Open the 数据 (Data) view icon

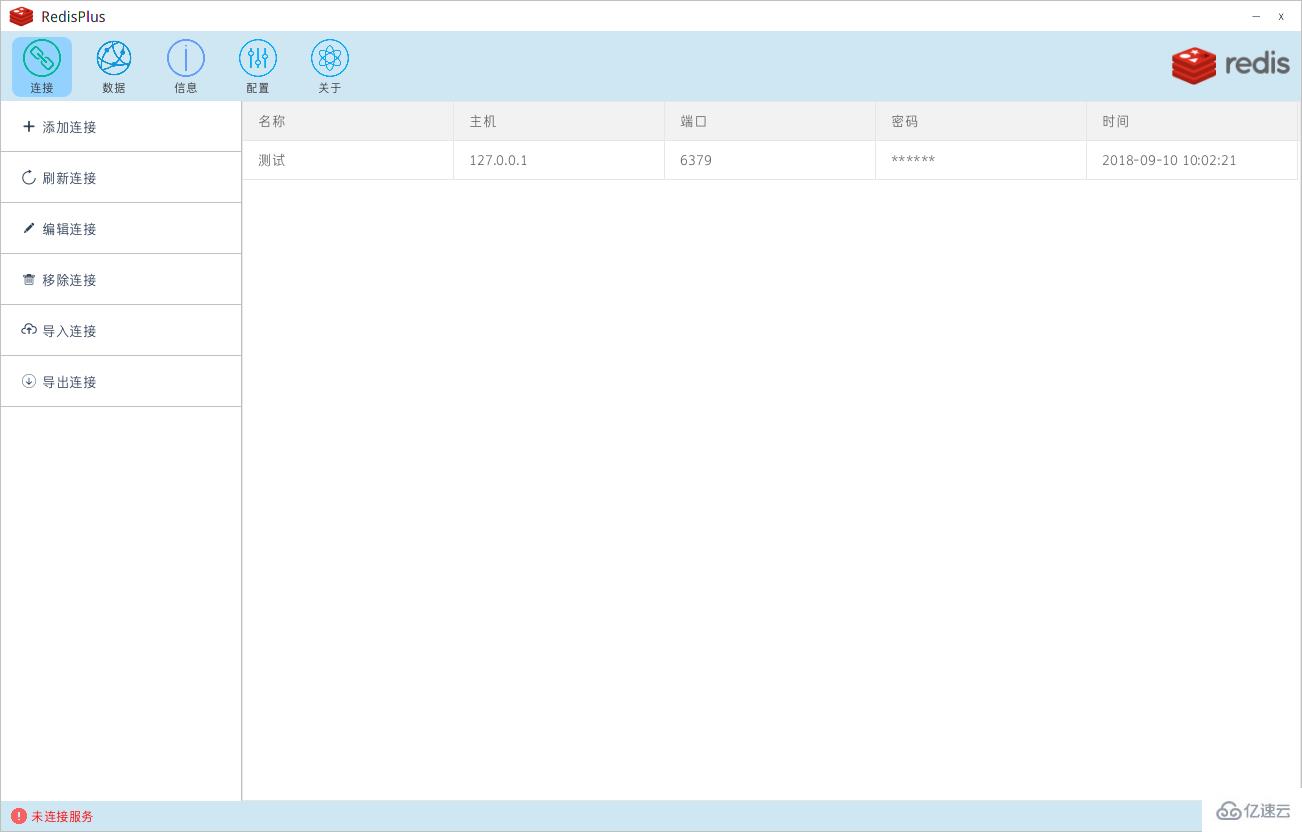(x=113, y=65)
